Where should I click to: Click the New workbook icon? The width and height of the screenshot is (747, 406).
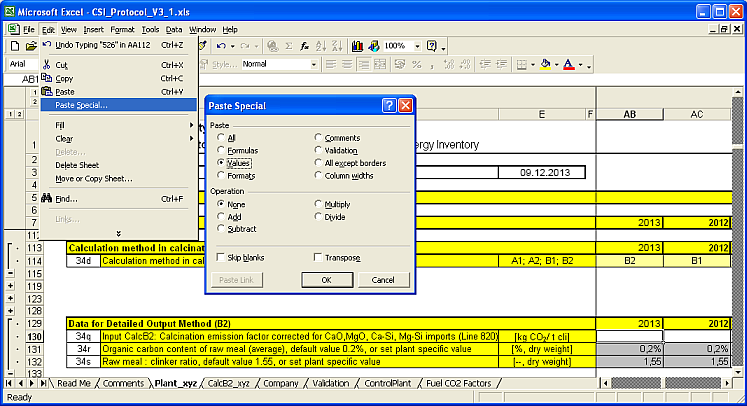(x=14, y=46)
